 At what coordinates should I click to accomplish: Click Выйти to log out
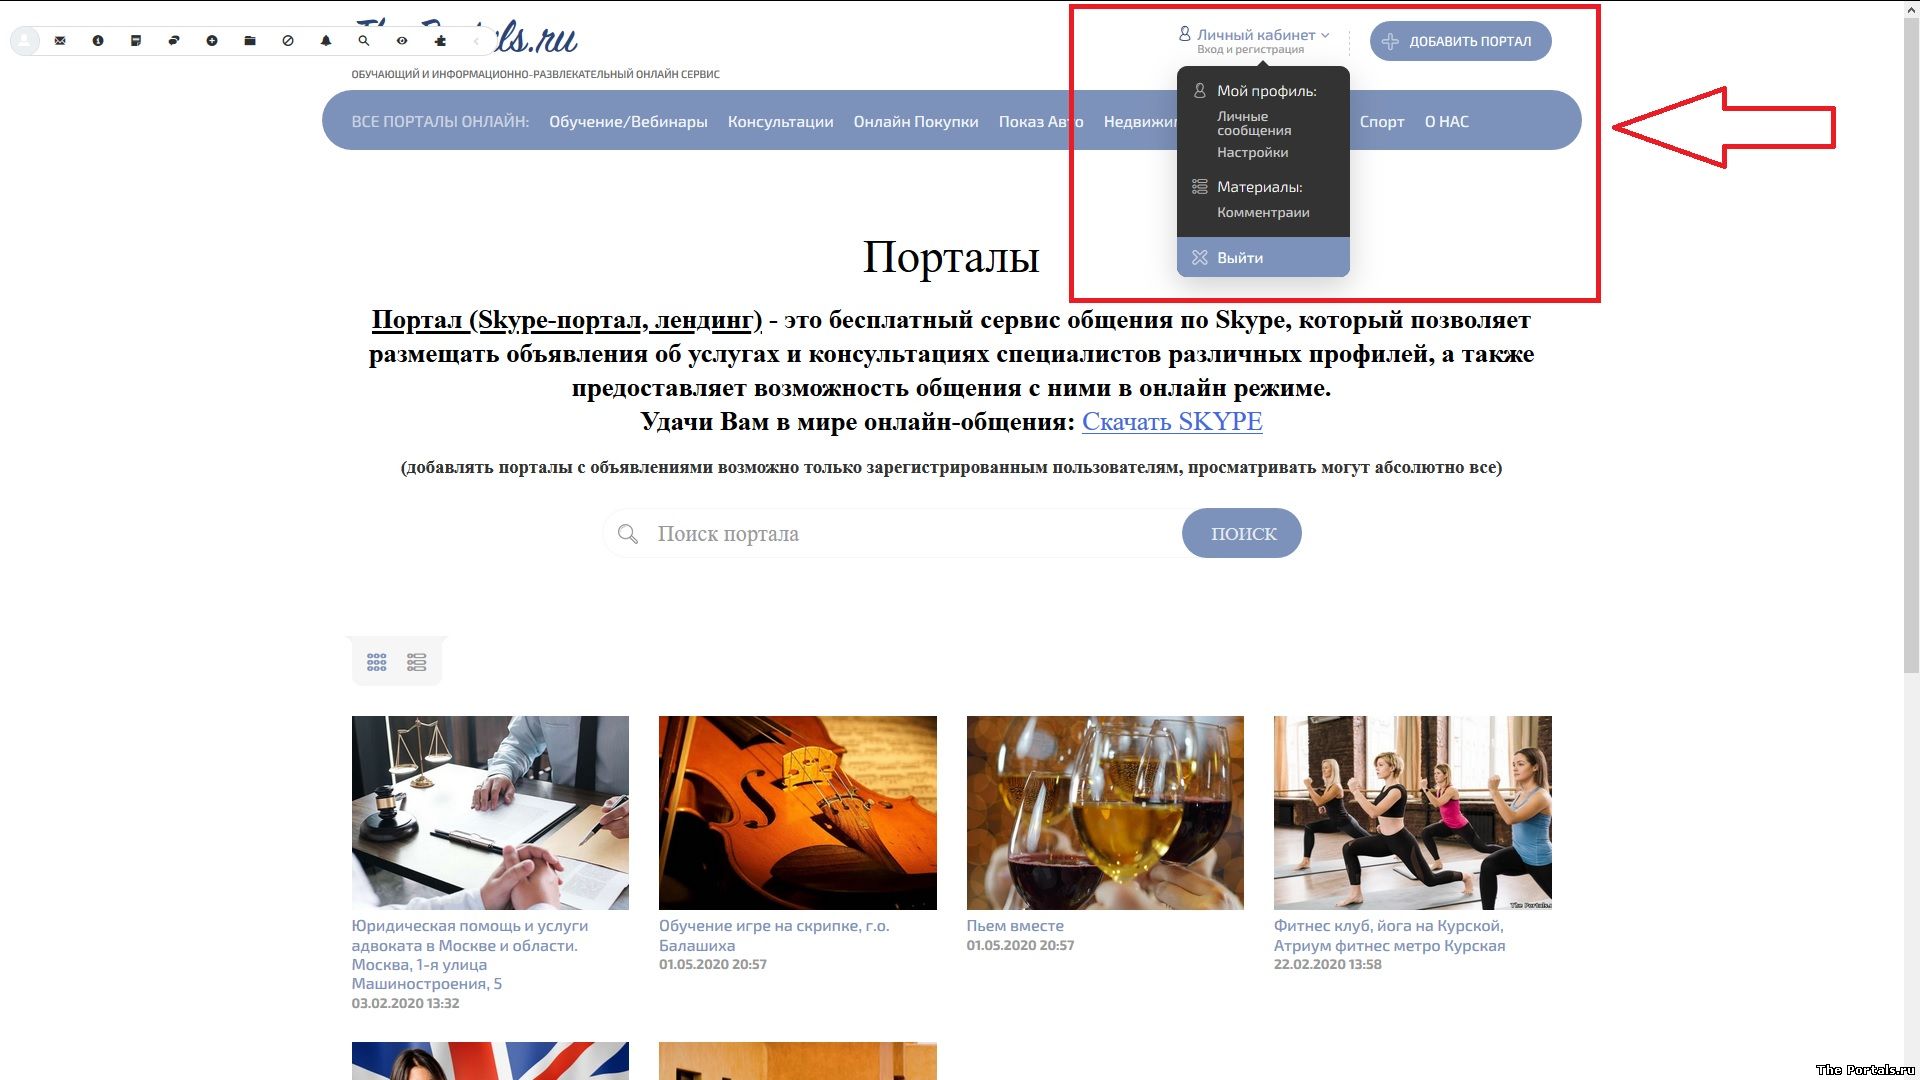[1263, 257]
